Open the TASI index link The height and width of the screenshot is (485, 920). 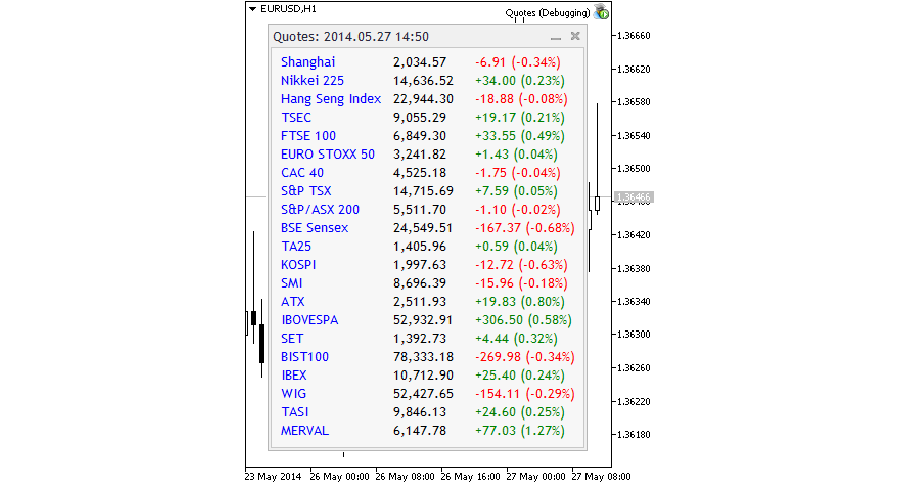coord(295,412)
